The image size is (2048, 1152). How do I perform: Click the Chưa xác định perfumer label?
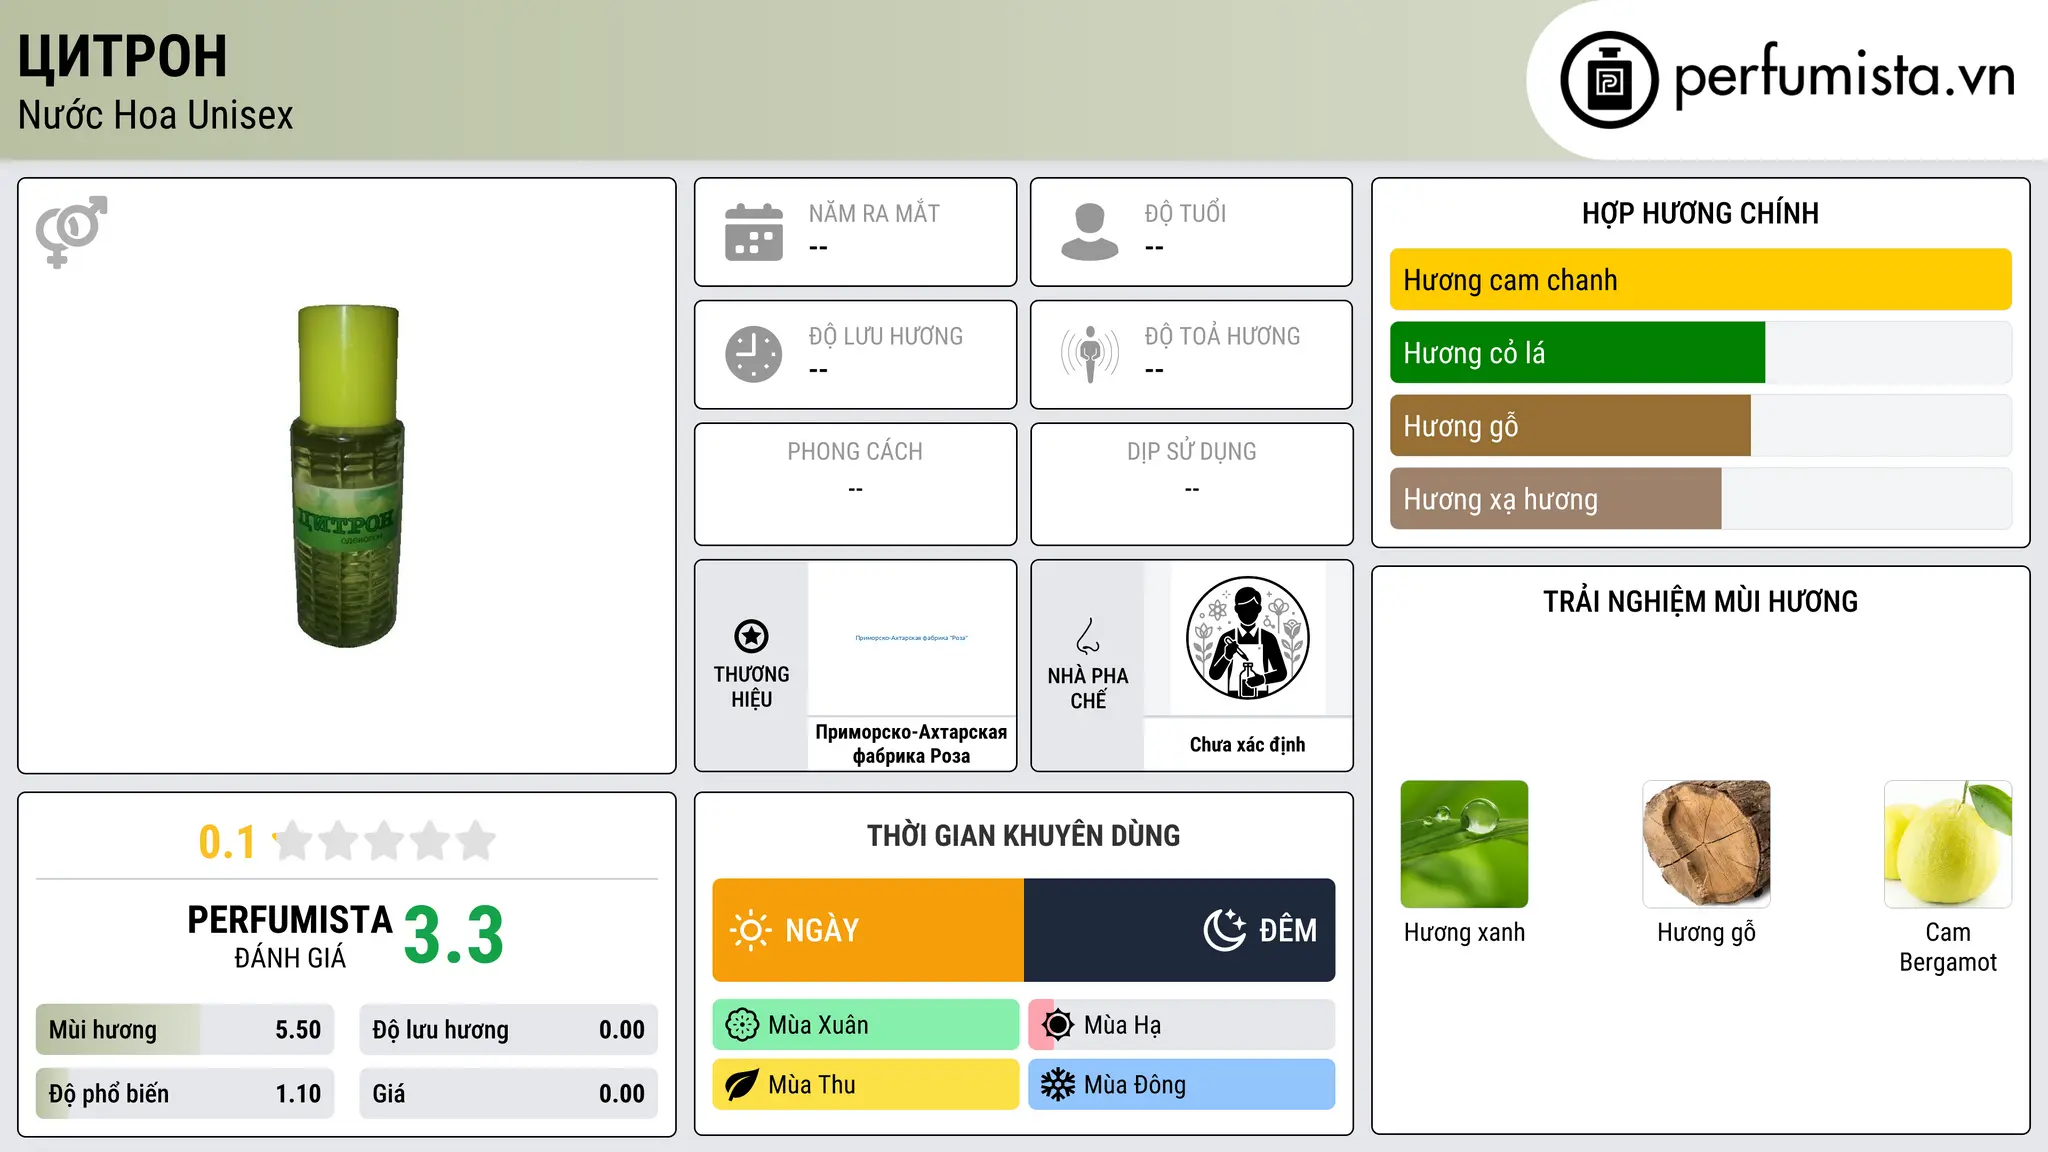point(1247,745)
